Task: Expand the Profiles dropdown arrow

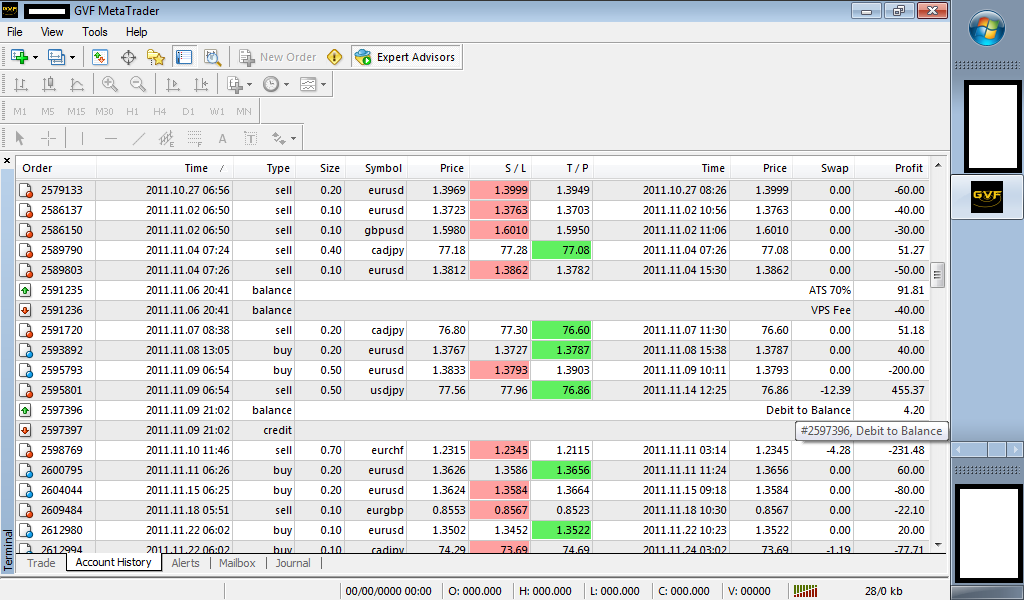Action: [72, 57]
